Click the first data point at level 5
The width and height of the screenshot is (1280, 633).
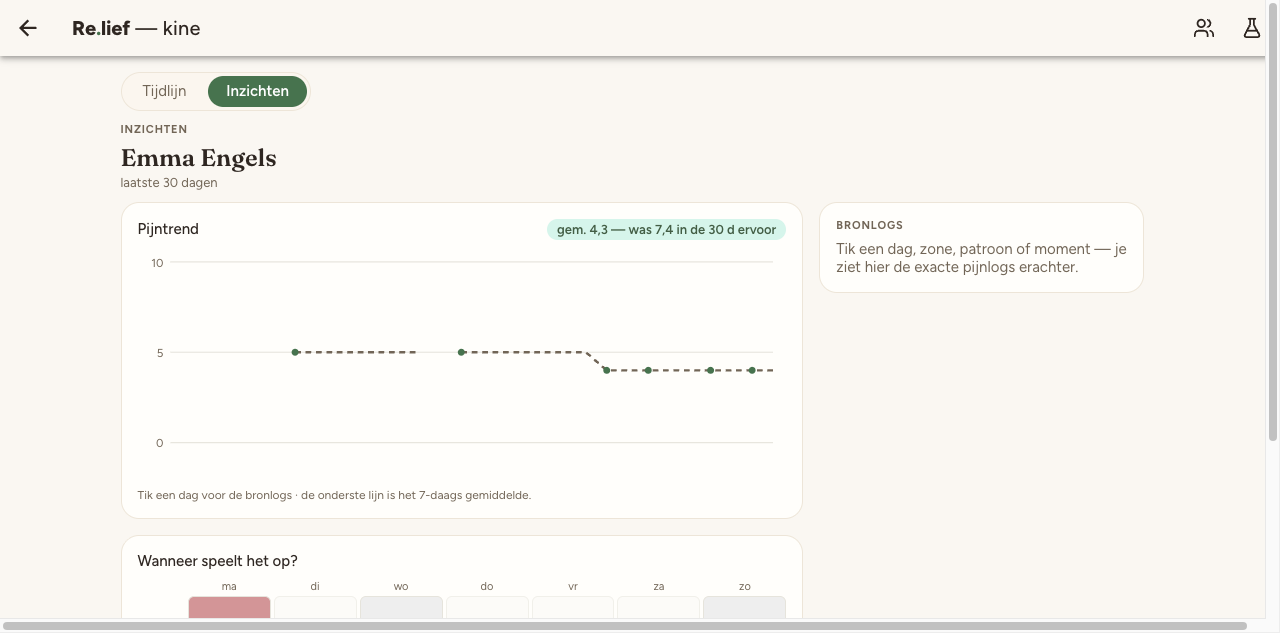pos(295,352)
